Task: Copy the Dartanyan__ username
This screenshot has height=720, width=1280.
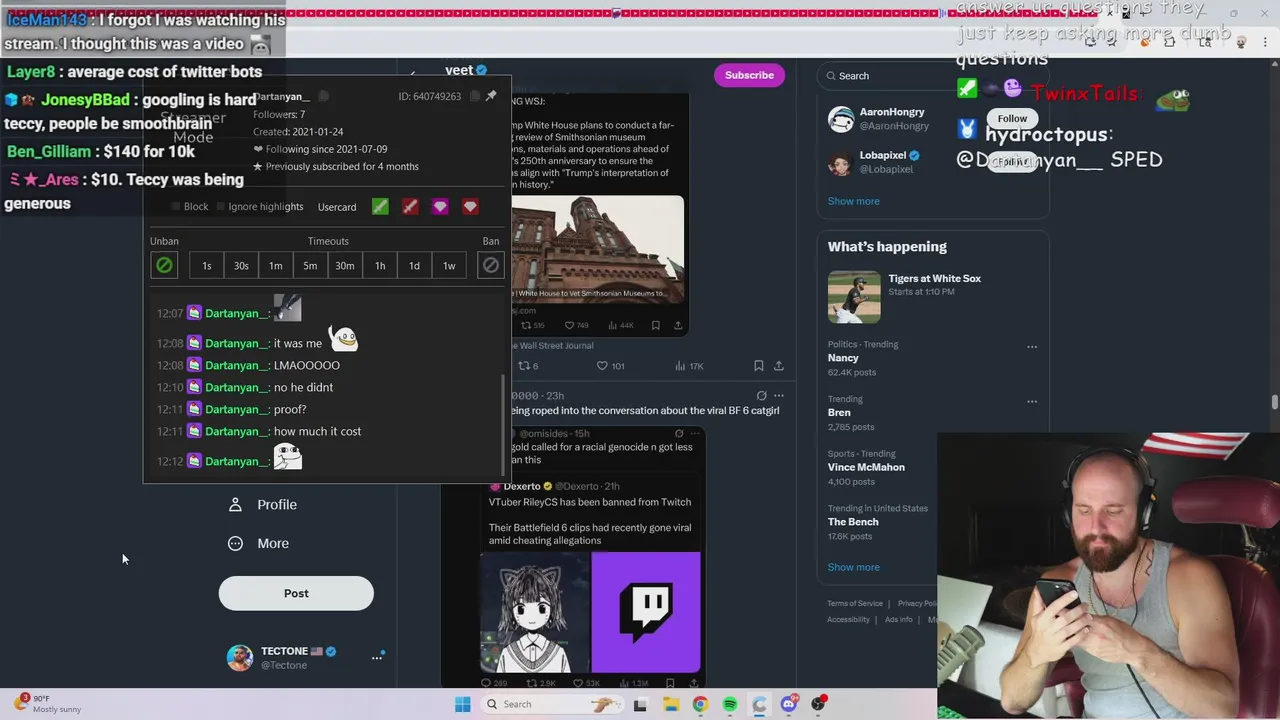Action: coord(323,96)
